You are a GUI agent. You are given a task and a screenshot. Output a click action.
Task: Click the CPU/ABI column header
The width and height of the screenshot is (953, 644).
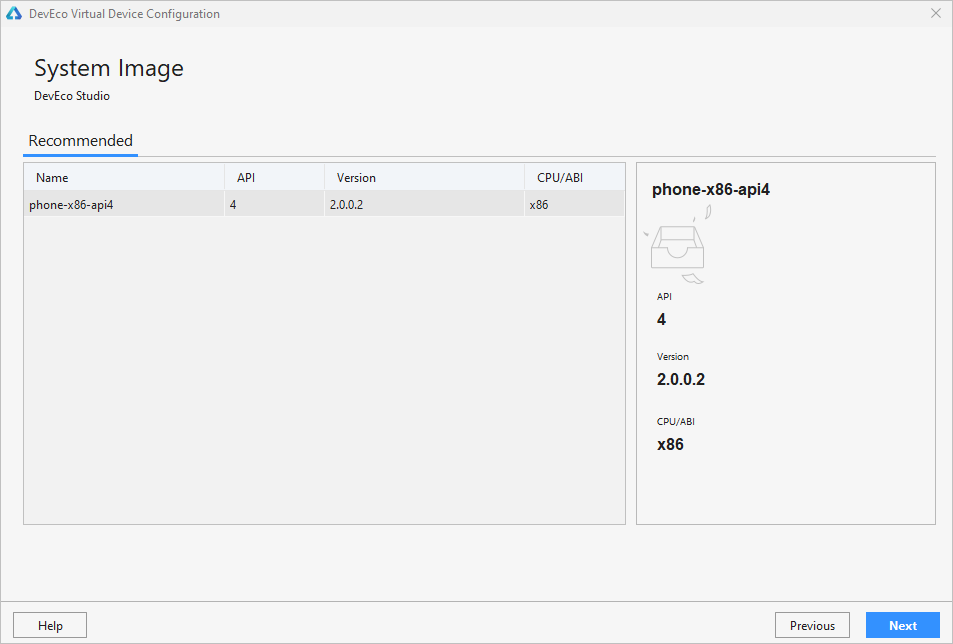[x=560, y=178]
